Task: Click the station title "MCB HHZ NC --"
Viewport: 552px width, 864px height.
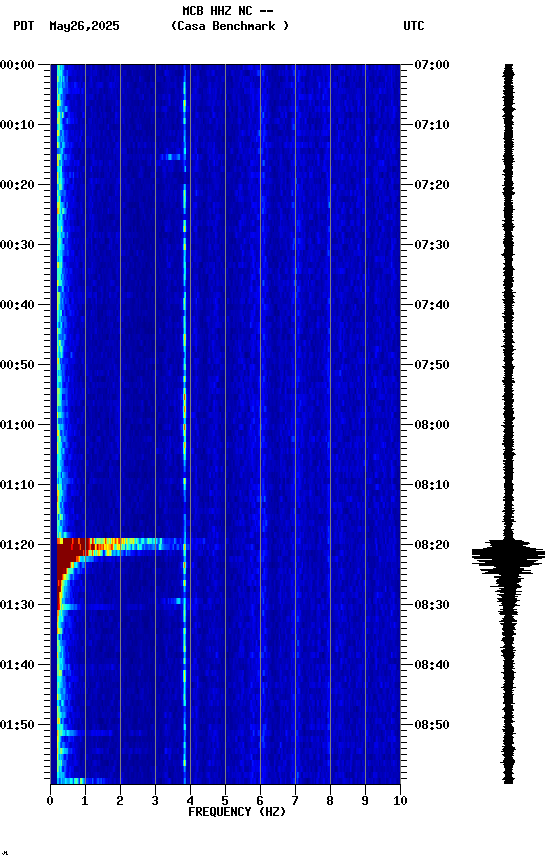Action: pyautogui.click(x=228, y=11)
